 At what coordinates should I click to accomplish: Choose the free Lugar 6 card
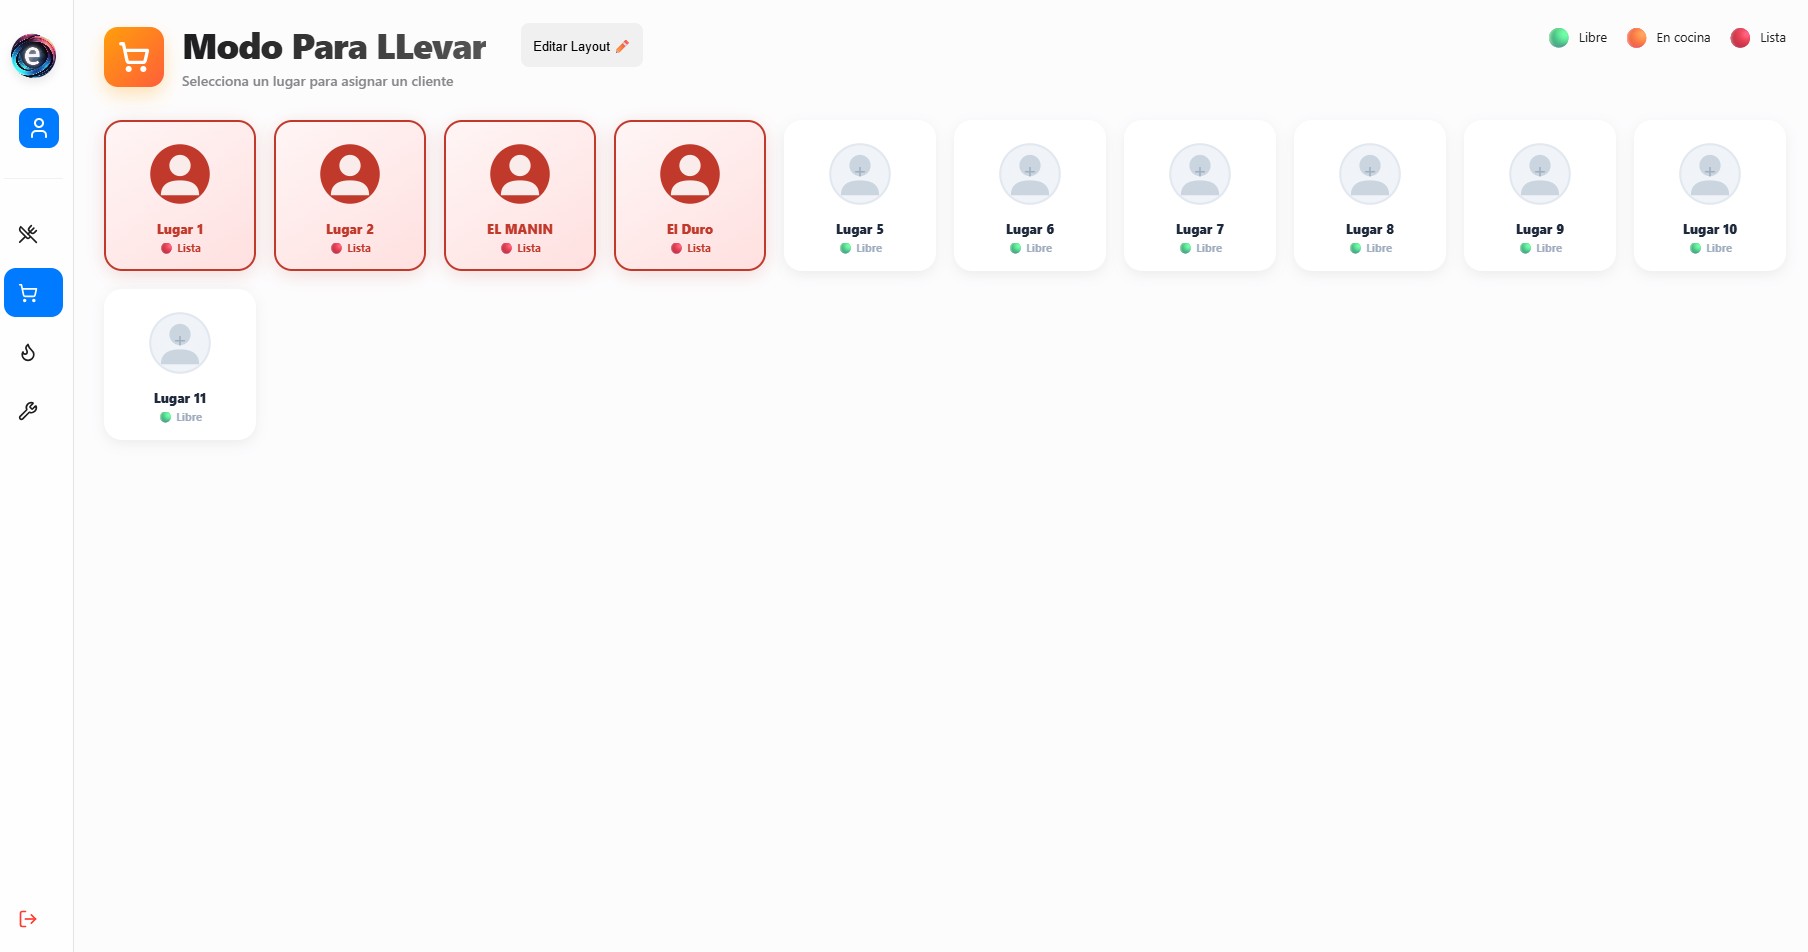1030,196
